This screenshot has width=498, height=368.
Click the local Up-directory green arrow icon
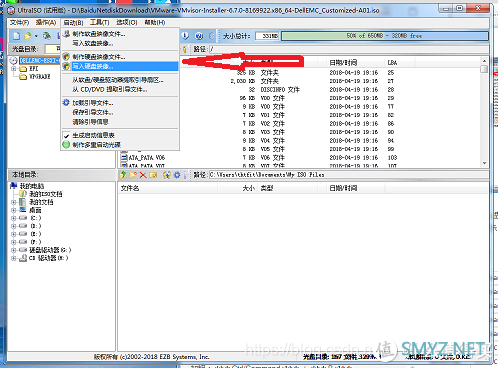(x=123, y=175)
